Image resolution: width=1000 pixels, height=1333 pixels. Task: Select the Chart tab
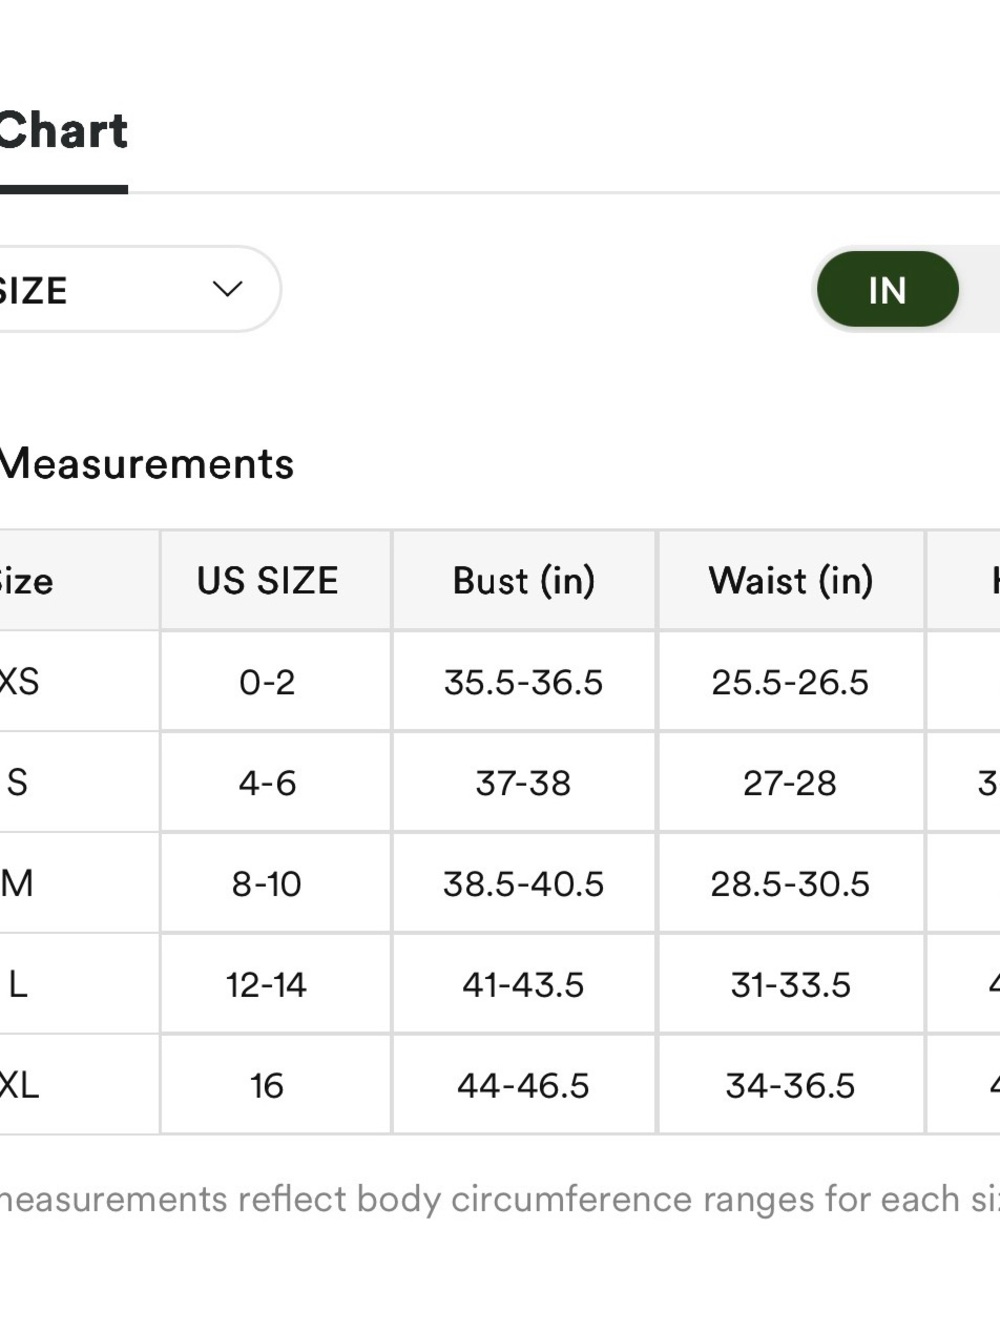click(x=63, y=131)
